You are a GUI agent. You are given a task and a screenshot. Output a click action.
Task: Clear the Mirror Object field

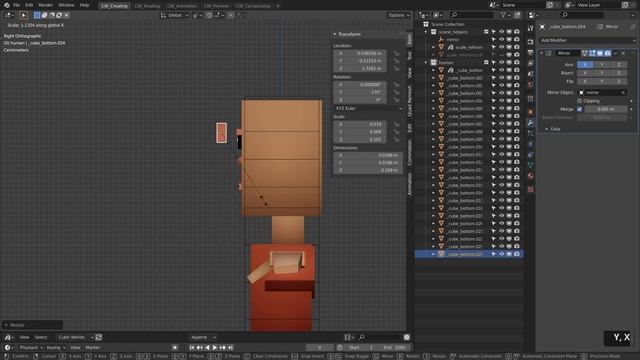pos(623,93)
